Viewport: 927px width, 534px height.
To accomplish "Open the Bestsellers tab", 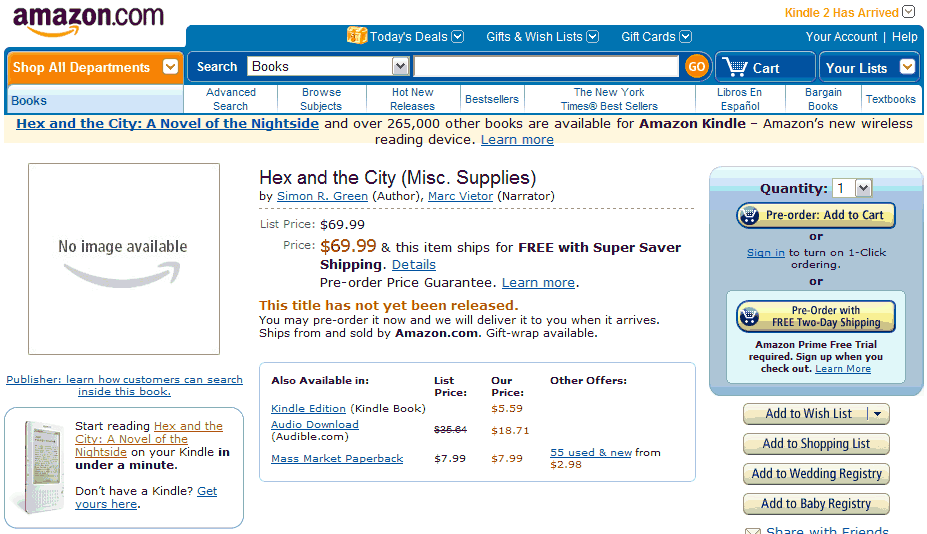I will coord(492,99).
